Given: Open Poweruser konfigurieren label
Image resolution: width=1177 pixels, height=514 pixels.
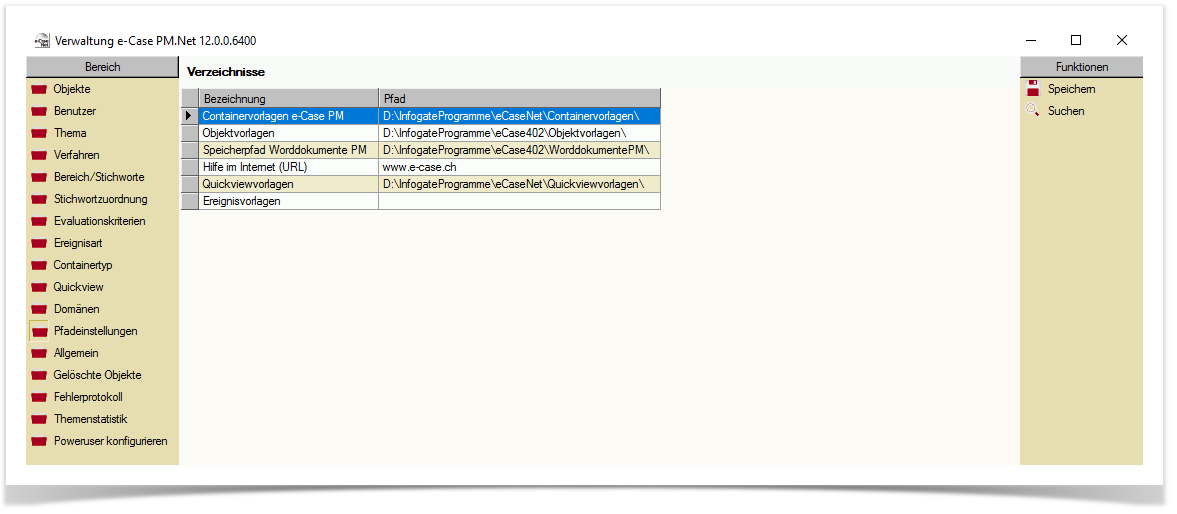Looking at the screenshot, I should tap(110, 441).
